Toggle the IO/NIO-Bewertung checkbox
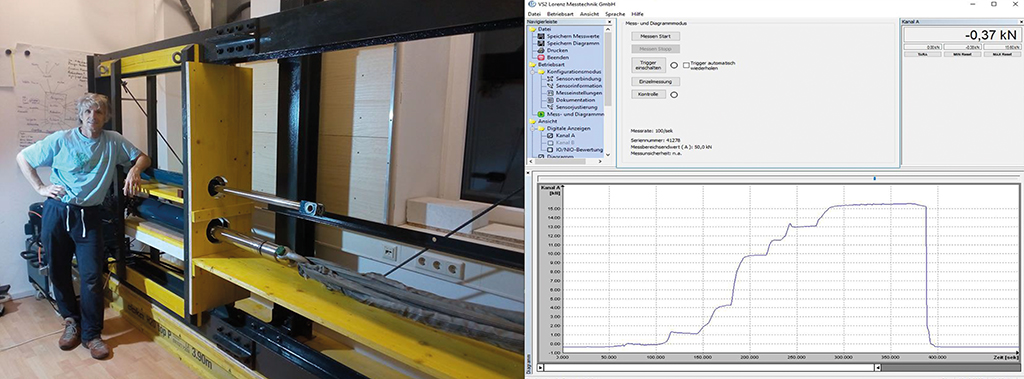Image resolution: width=1024 pixels, height=379 pixels. pos(551,150)
